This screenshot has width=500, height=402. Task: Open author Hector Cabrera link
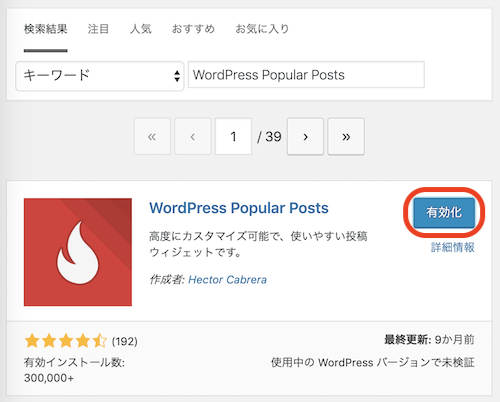click(x=228, y=280)
